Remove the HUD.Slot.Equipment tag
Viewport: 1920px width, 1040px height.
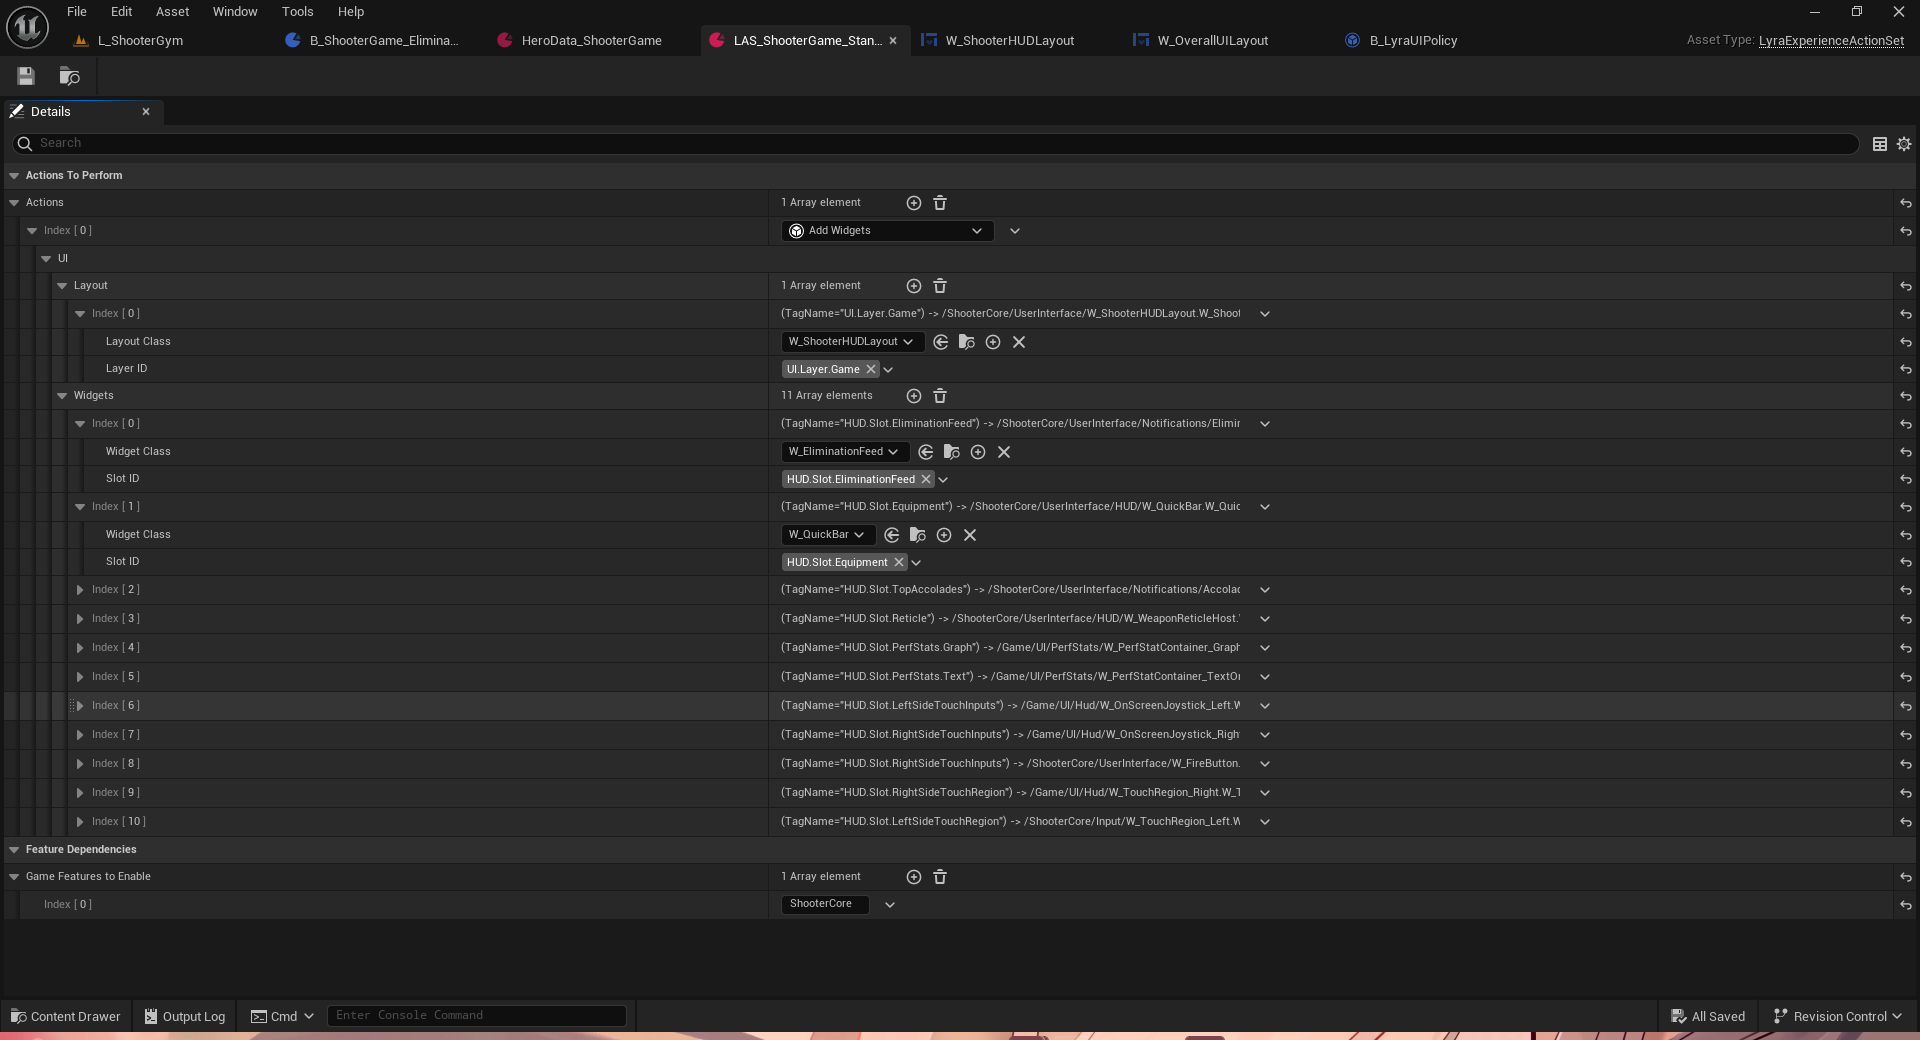point(898,562)
